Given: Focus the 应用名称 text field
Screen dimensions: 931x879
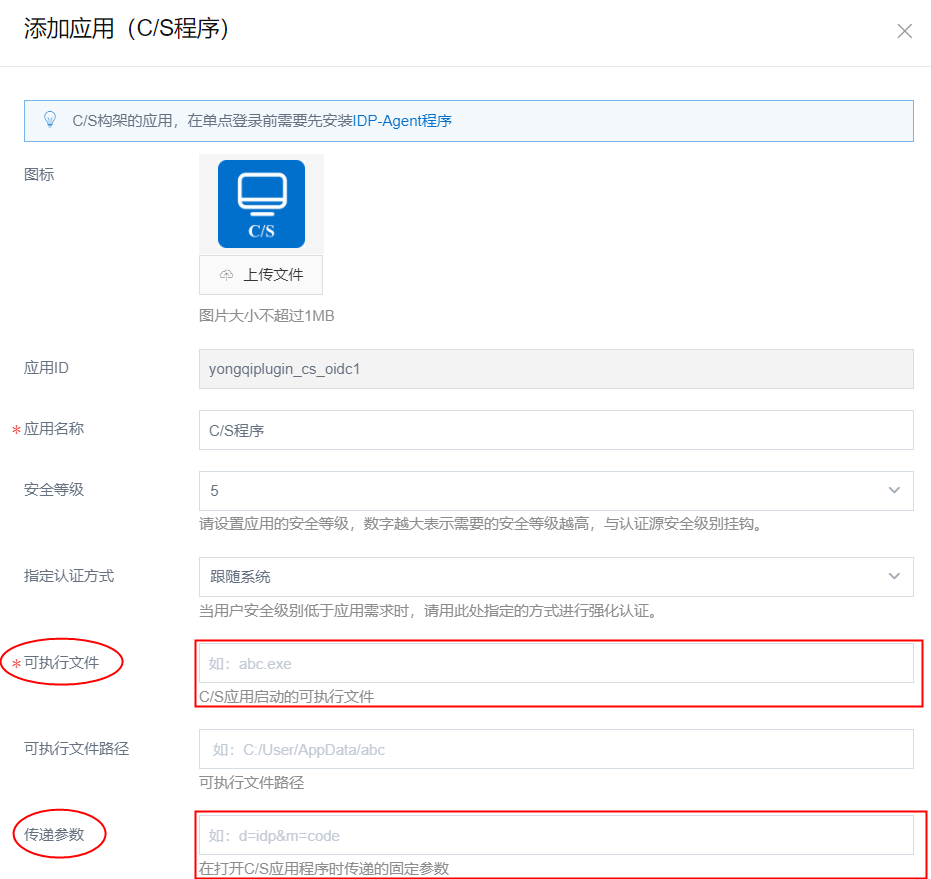Looking at the screenshot, I should pyautogui.click(x=555, y=430).
